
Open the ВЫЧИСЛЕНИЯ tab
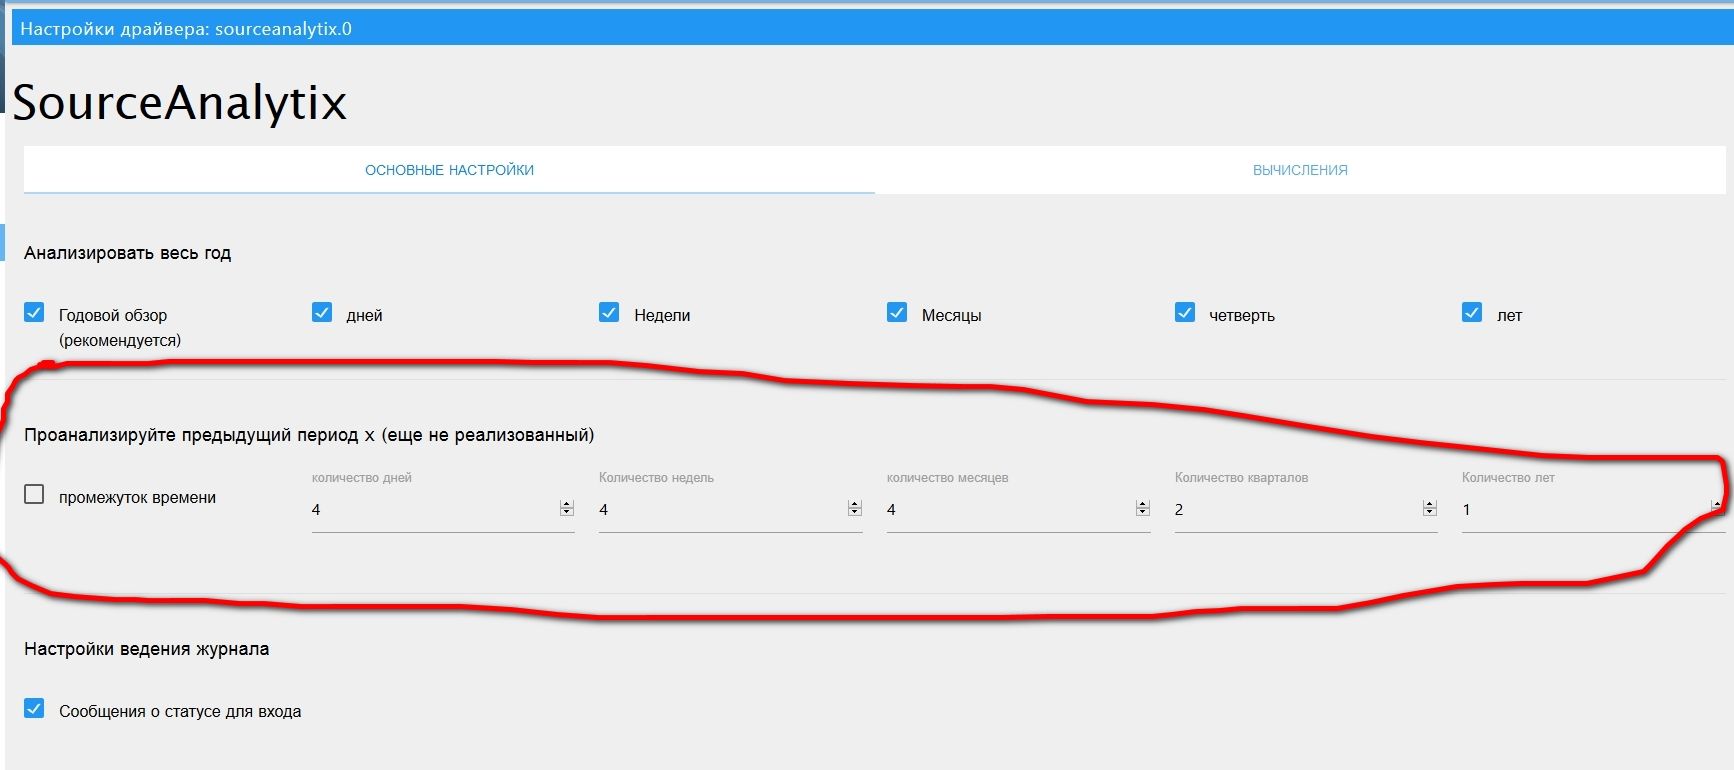pyautogui.click(x=1300, y=170)
